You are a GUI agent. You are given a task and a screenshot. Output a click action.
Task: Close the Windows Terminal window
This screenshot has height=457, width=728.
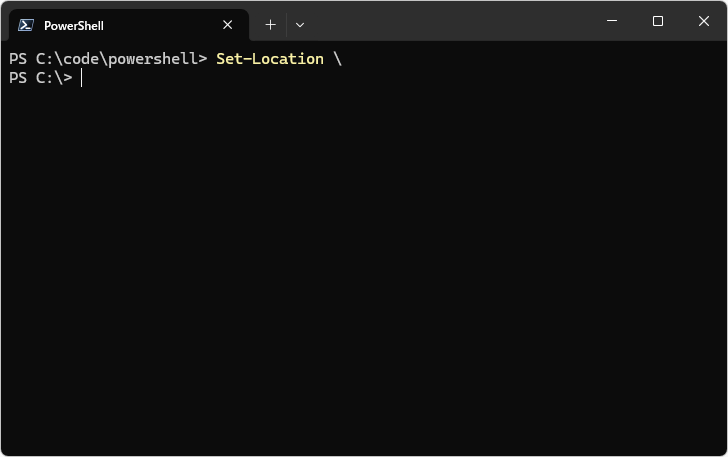[704, 21]
